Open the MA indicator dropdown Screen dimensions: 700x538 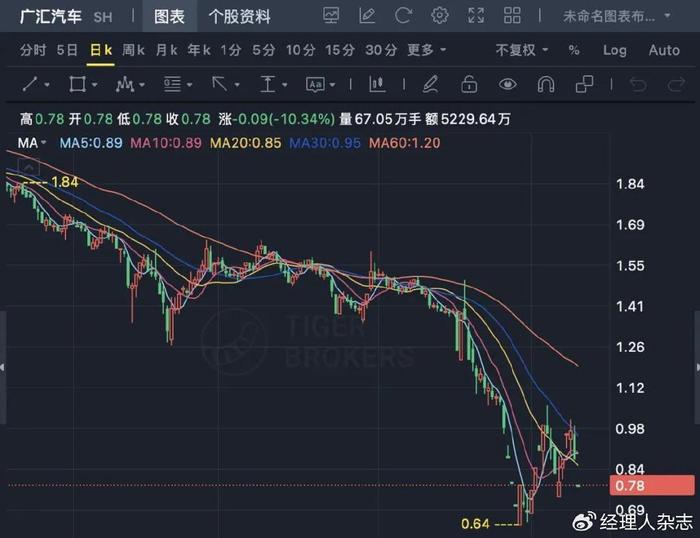point(32,143)
